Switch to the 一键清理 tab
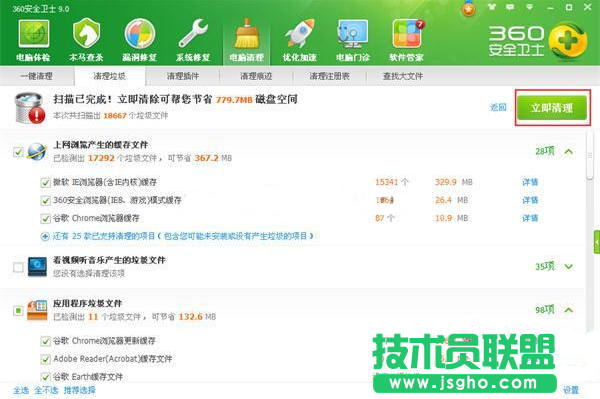The image size is (600, 399). [x=36, y=76]
